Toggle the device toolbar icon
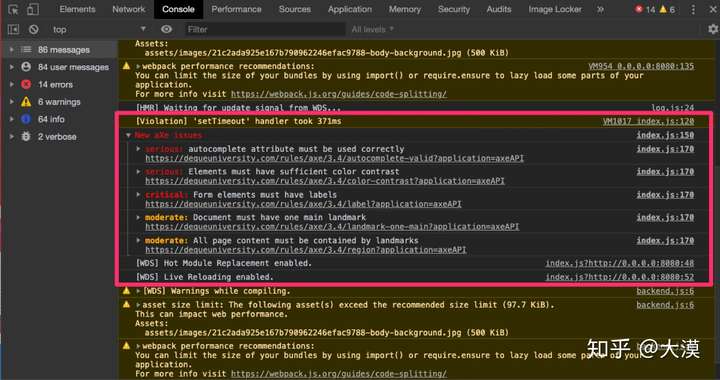This screenshot has height=380, width=720. (x=33, y=9)
